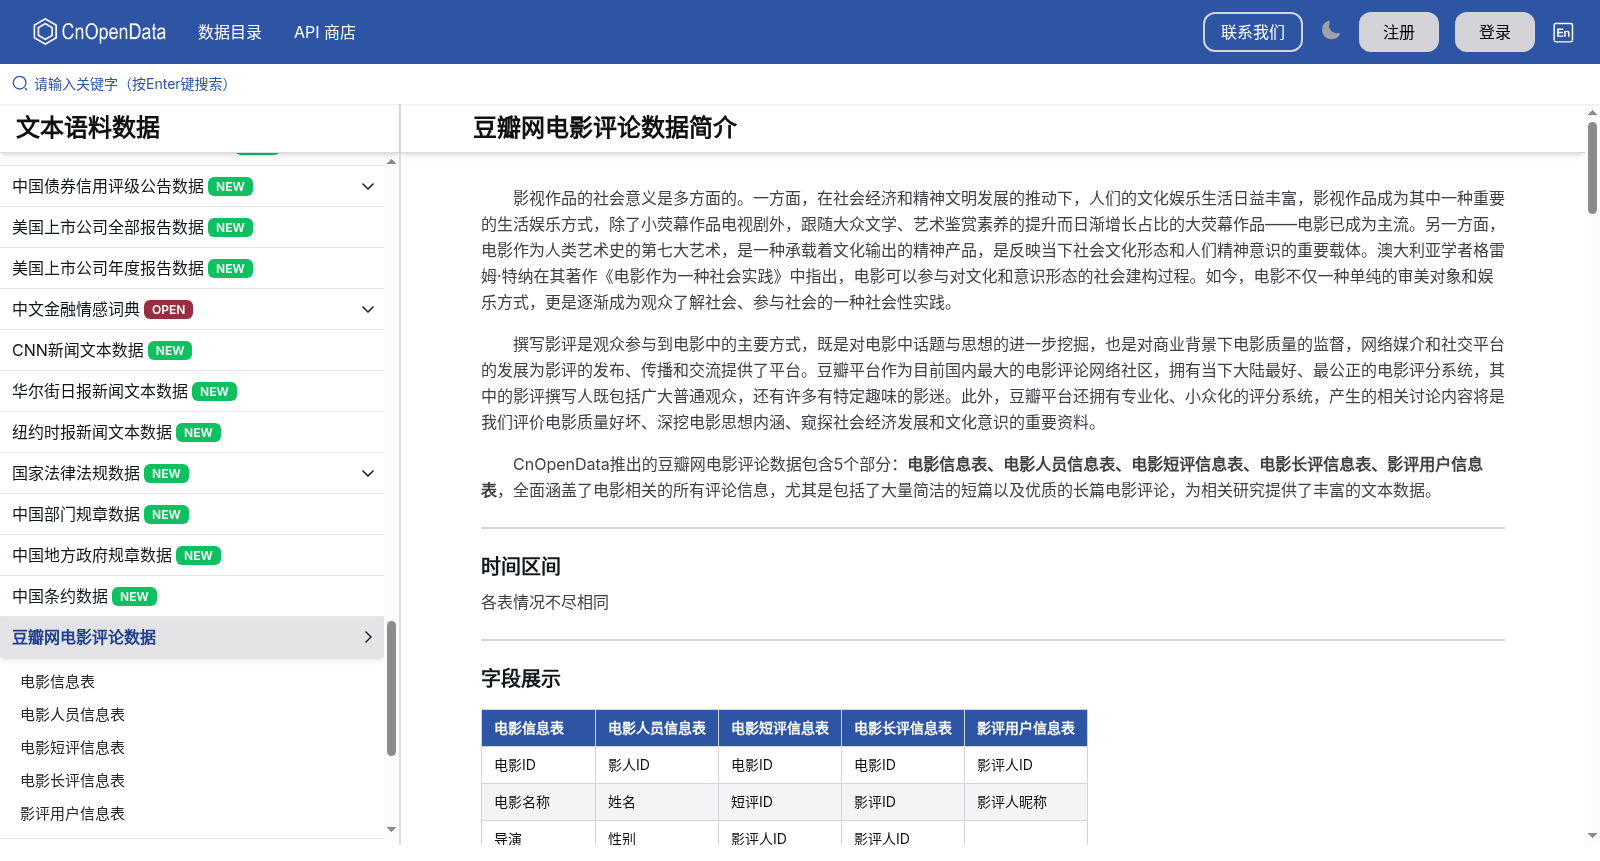Click the 电影名称 table cell
The height and width of the screenshot is (861, 1600).
point(538,802)
